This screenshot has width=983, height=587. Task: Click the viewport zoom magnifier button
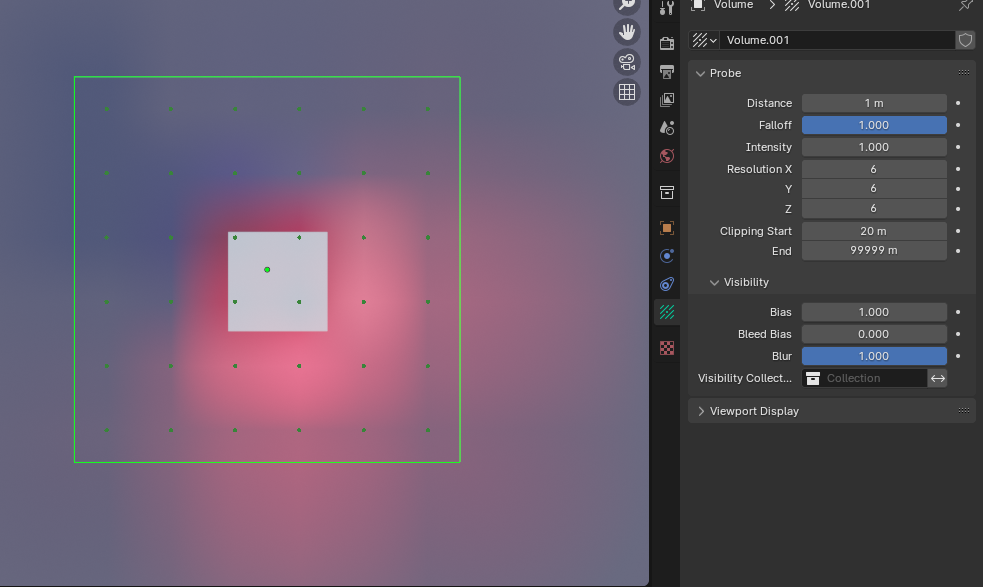(626, 5)
